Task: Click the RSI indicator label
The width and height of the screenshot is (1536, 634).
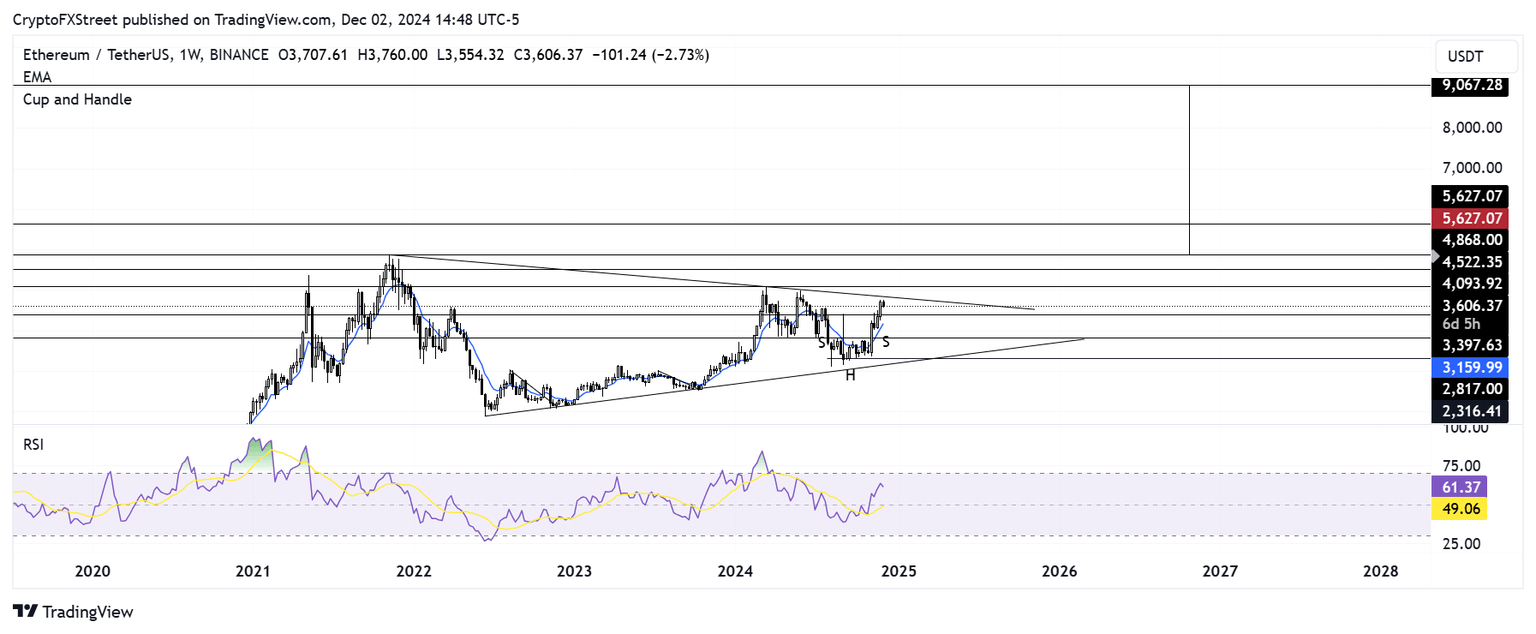Action: point(33,444)
